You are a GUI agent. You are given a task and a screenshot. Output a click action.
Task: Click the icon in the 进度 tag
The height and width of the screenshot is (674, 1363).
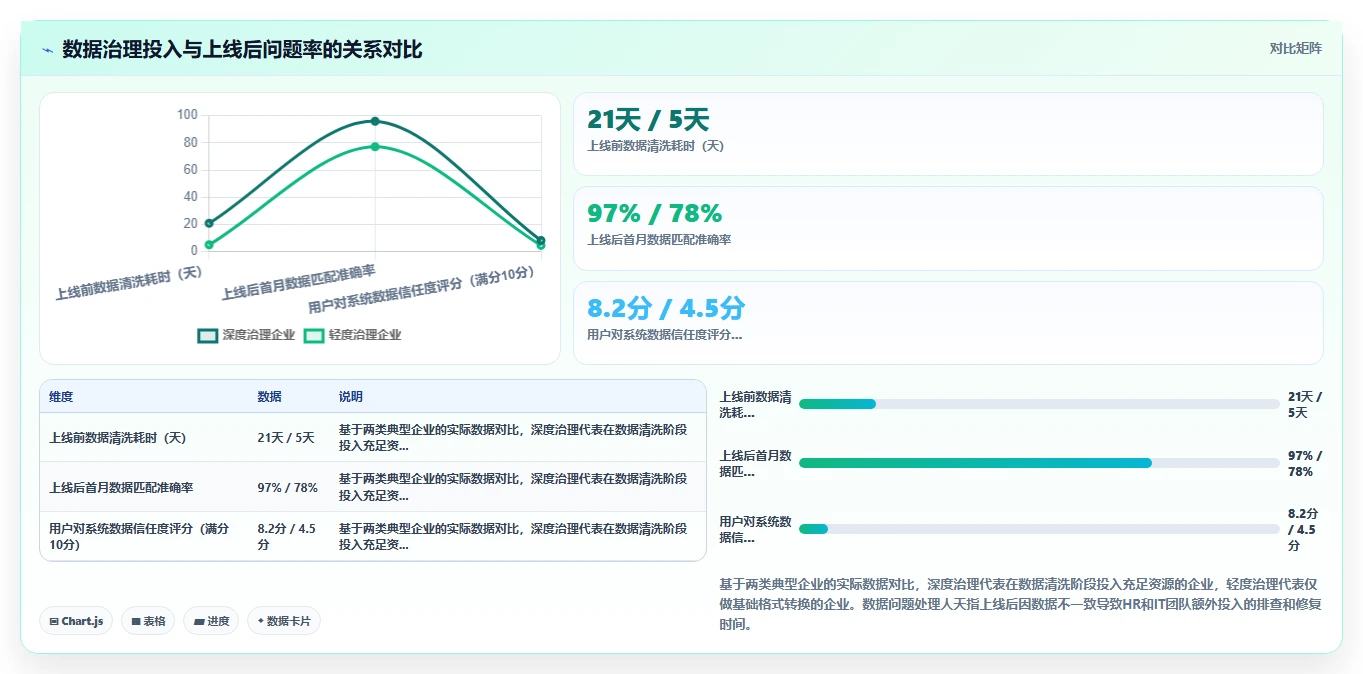tap(199, 621)
